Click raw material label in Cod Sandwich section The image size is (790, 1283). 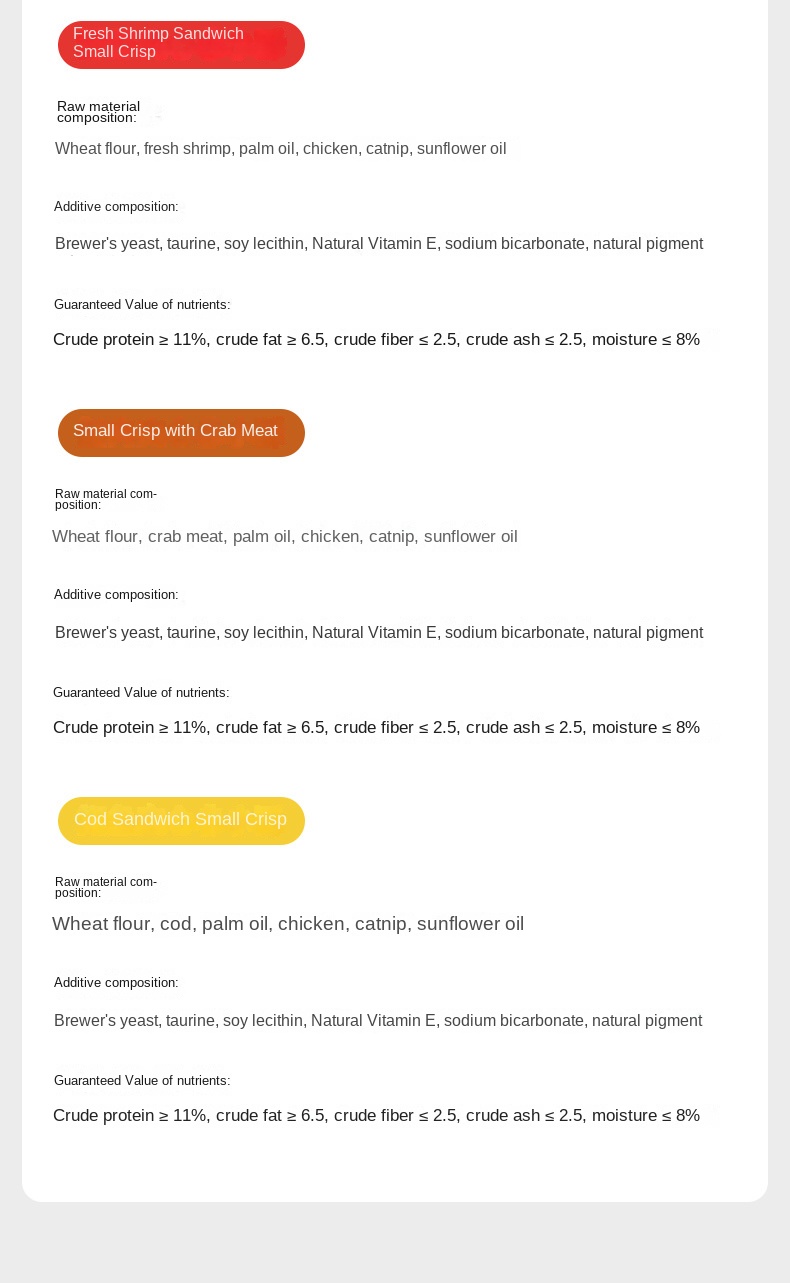coord(106,887)
